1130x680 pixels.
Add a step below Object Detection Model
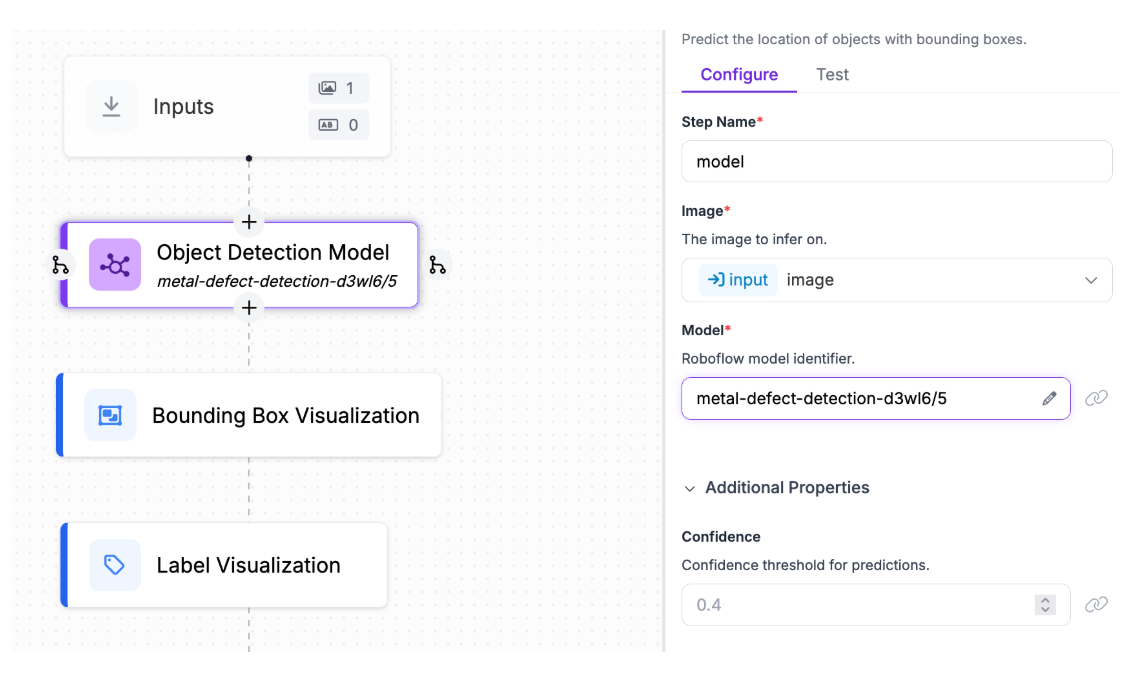click(x=249, y=307)
